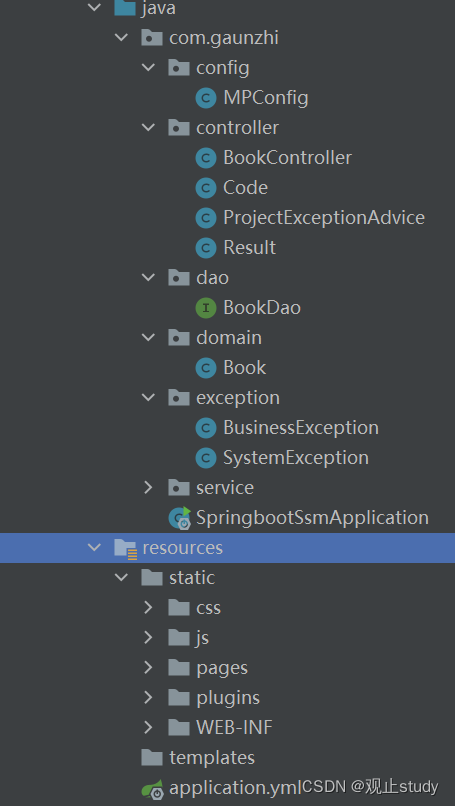
Task: Click the Result class icon
Action: (x=206, y=248)
